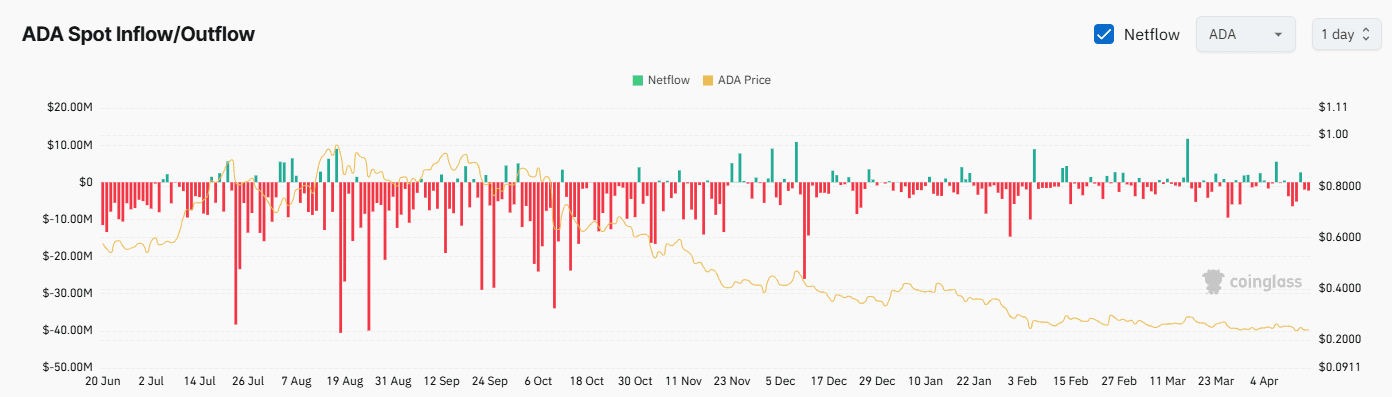Click the $1.00 price axis value
This screenshot has width=1392, height=397.
[1333, 134]
